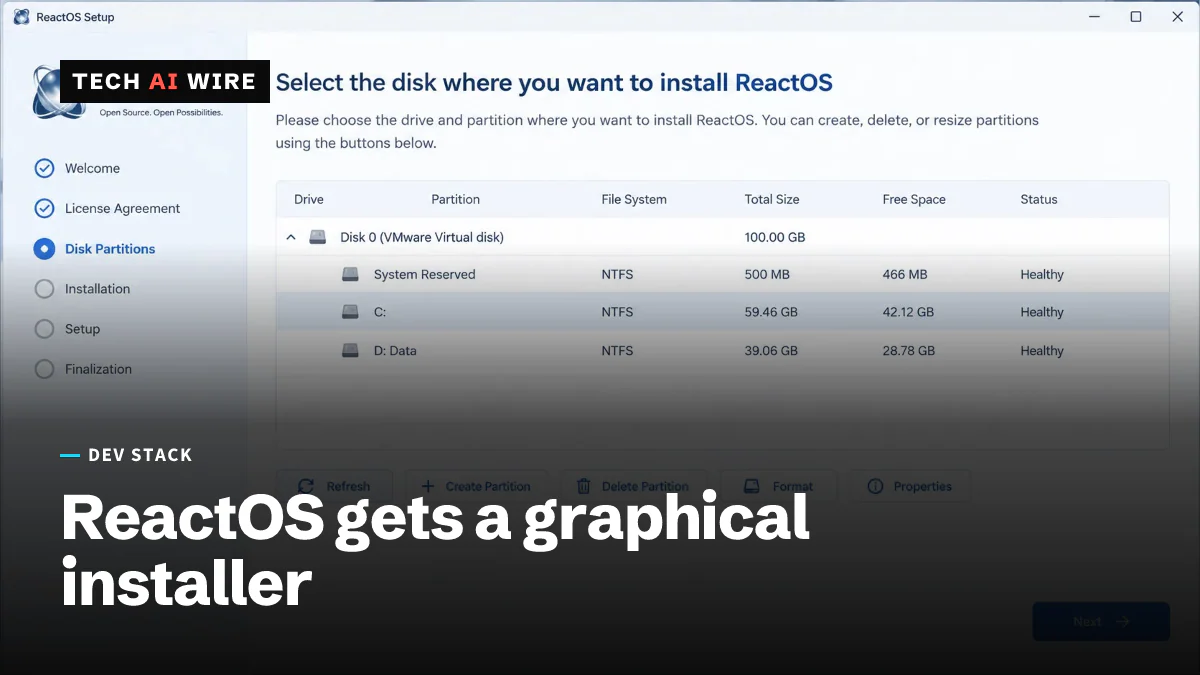Select the D: Data partition name
Image resolution: width=1200 pixels, height=675 pixels.
coord(395,351)
